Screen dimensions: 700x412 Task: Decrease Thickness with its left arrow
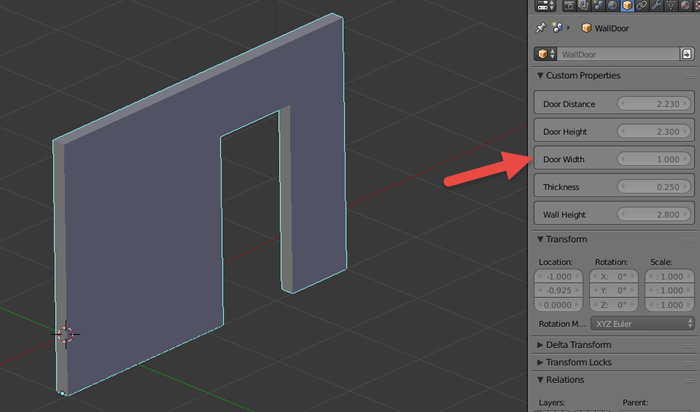(x=623, y=187)
